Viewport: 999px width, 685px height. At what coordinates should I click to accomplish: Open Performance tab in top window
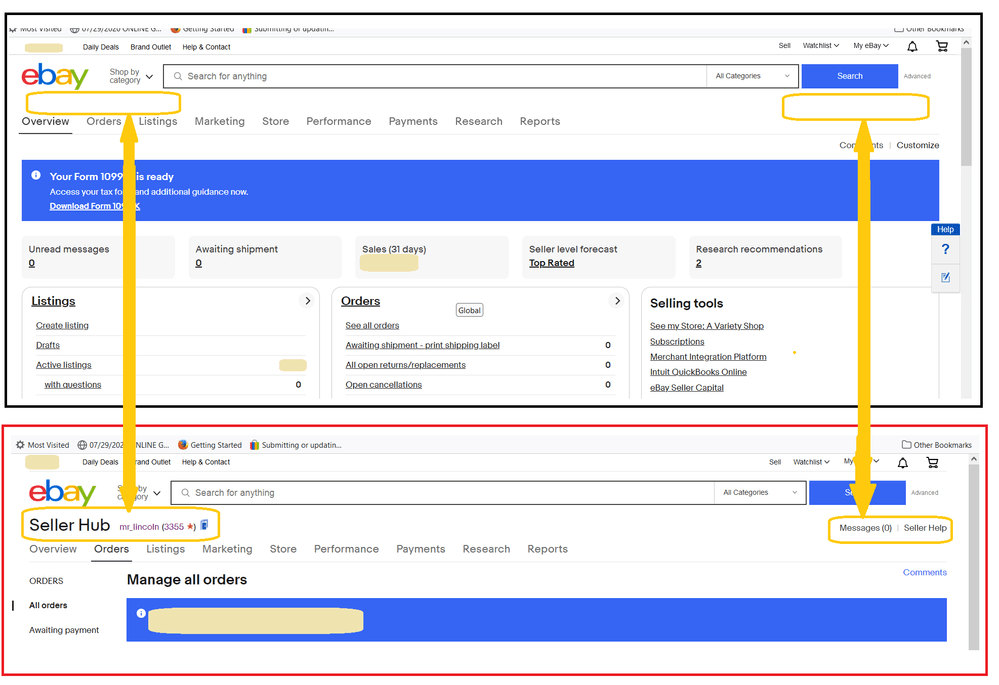339,121
